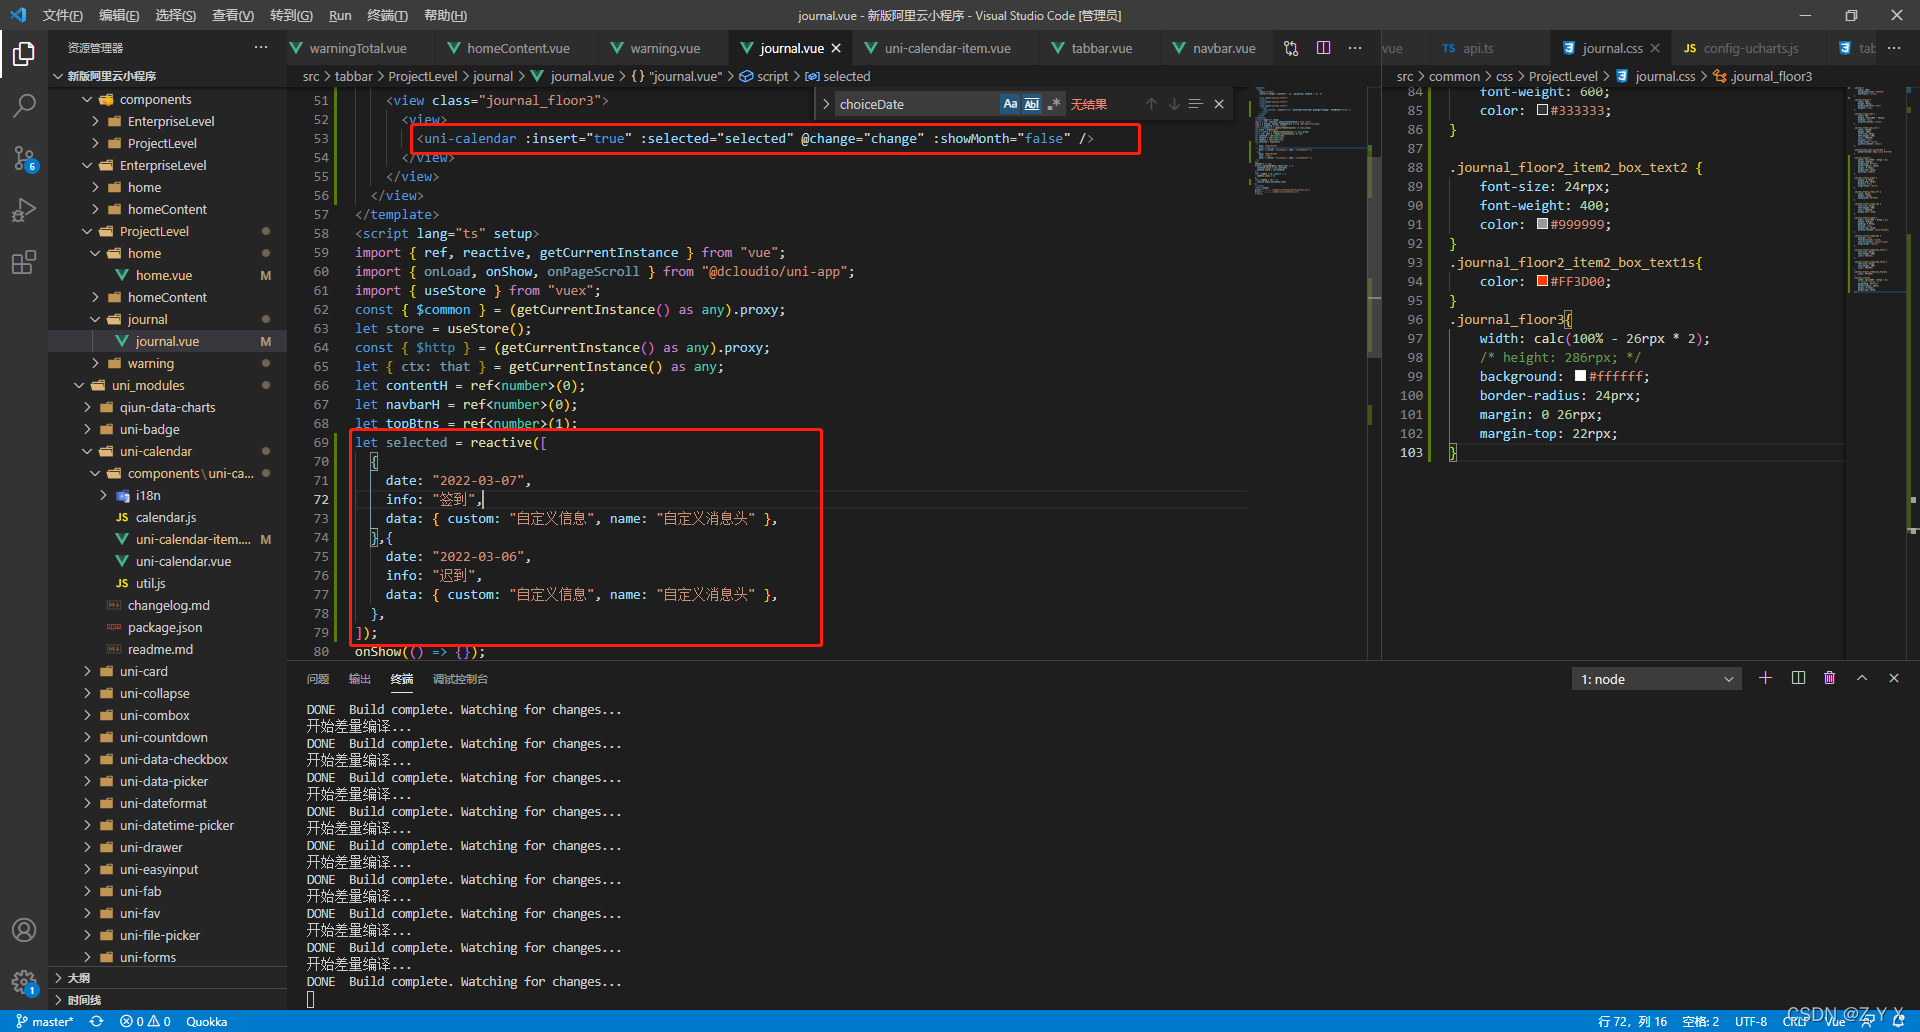Click the synchronize changes icon in status bar
Screen dimensions: 1920x1032
96,1021
